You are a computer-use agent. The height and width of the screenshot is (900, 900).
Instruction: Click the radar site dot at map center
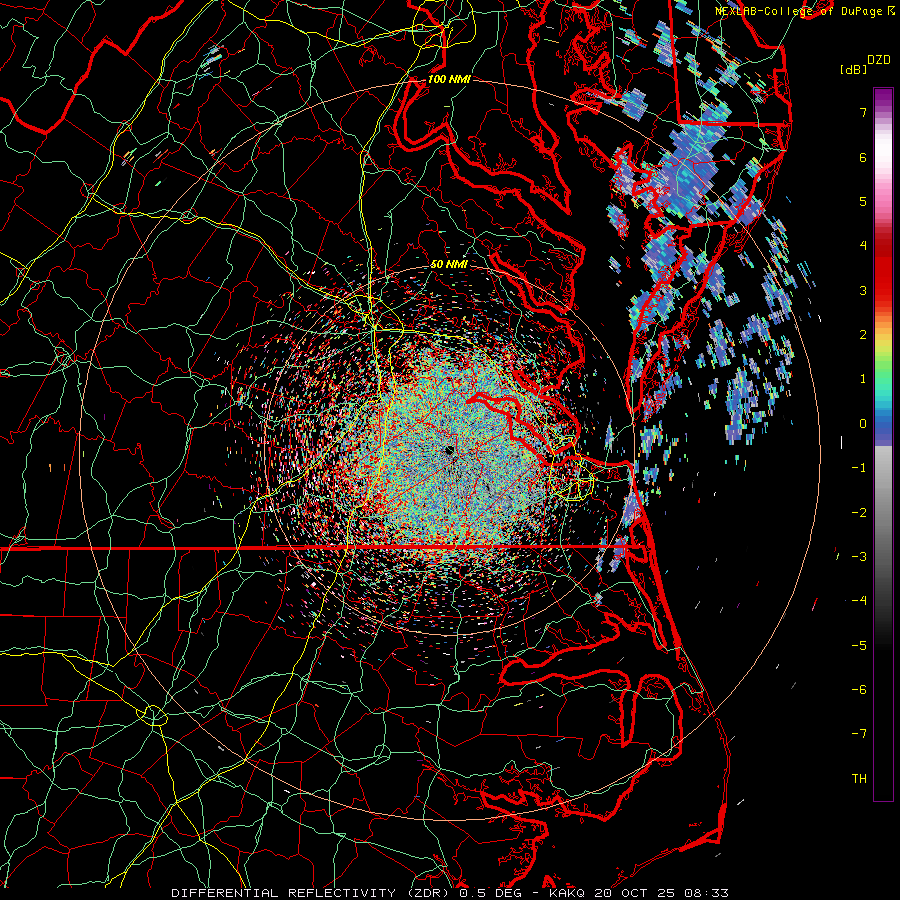coord(449,451)
